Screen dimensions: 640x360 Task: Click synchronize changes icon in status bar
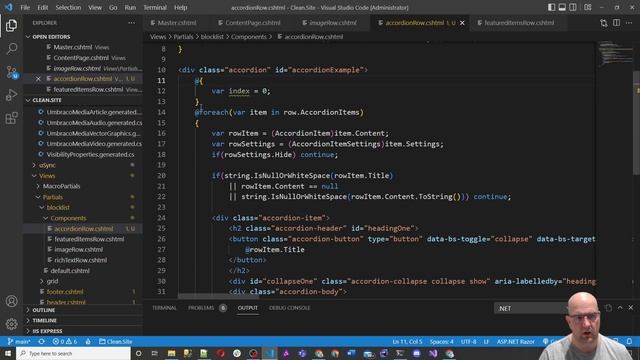(42, 342)
